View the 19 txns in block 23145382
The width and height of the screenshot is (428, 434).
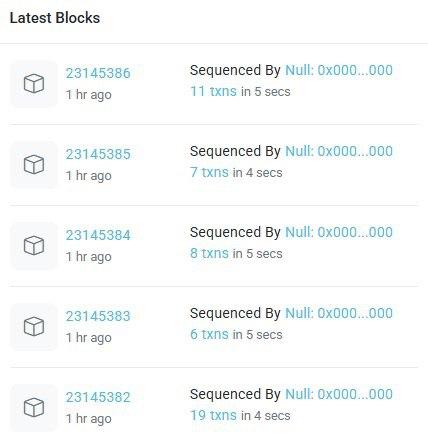[213, 415]
